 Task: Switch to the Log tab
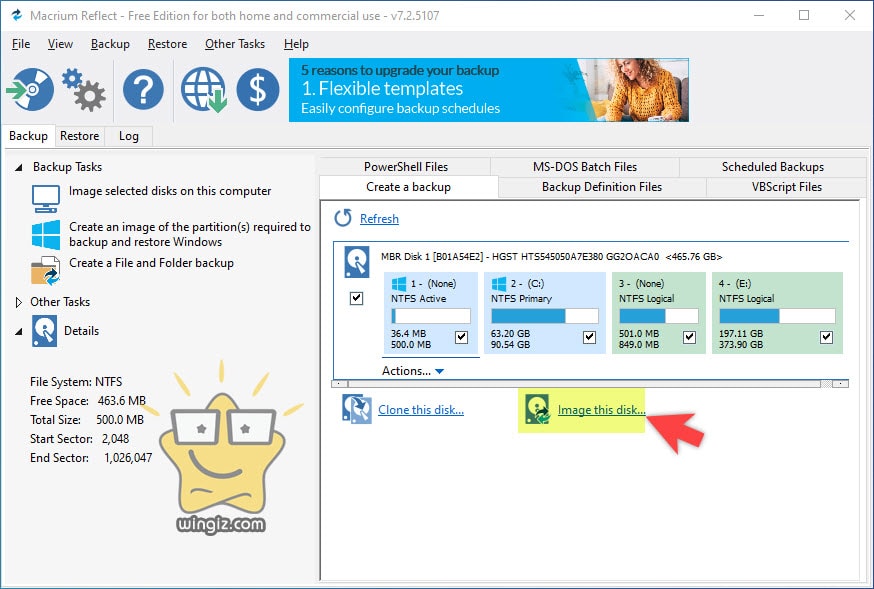tap(129, 136)
